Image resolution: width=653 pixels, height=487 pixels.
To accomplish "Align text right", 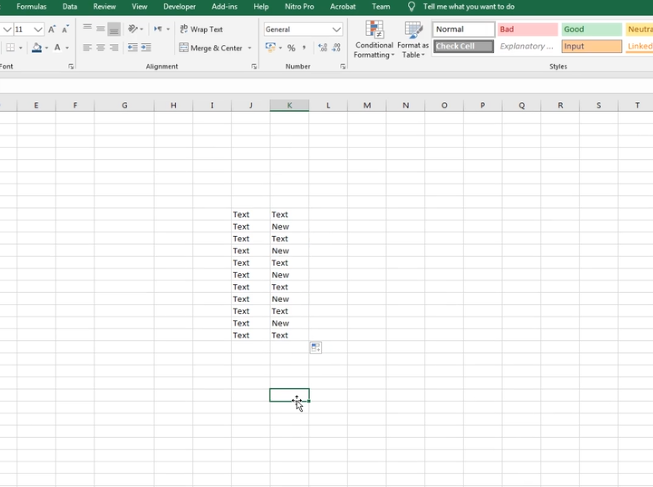I will point(114,47).
